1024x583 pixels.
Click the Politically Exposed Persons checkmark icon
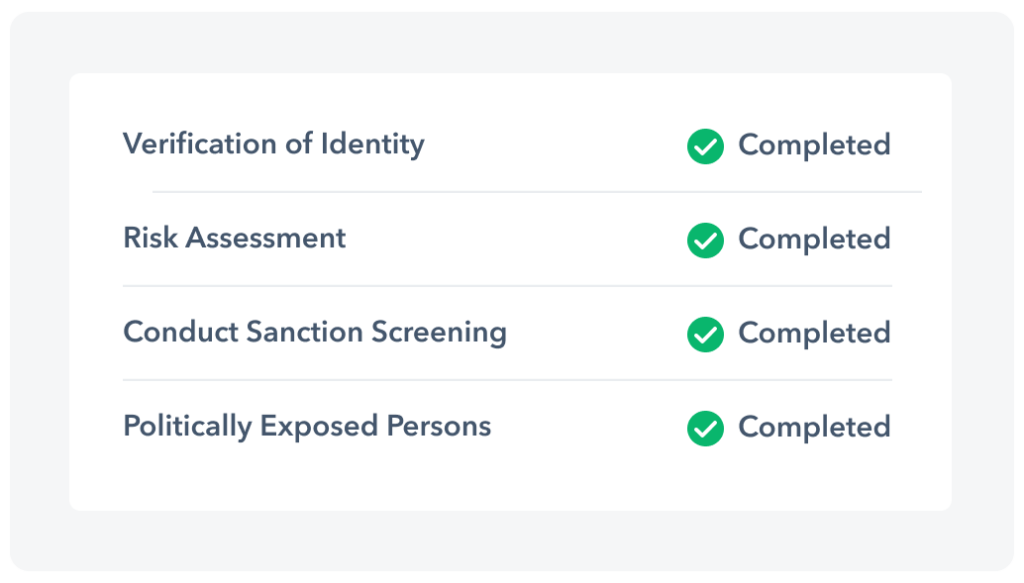pos(705,428)
